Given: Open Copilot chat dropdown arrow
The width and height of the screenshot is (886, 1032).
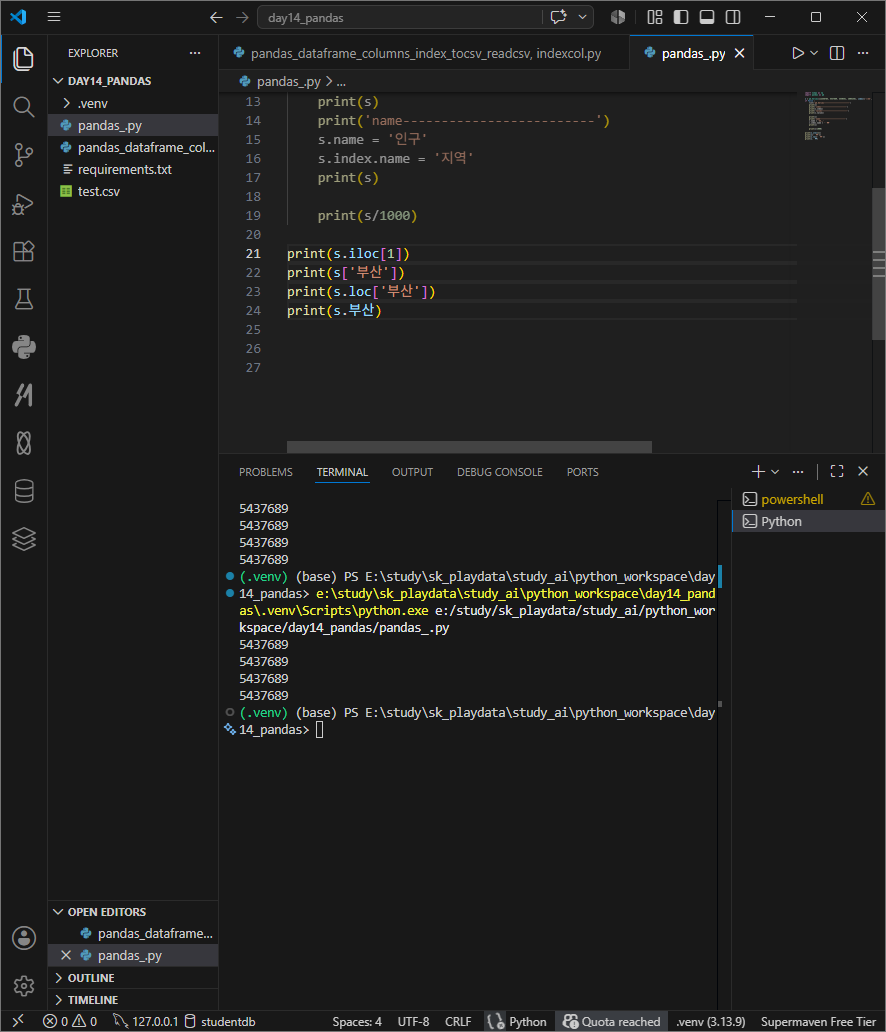Looking at the screenshot, I should (x=583, y=17).
